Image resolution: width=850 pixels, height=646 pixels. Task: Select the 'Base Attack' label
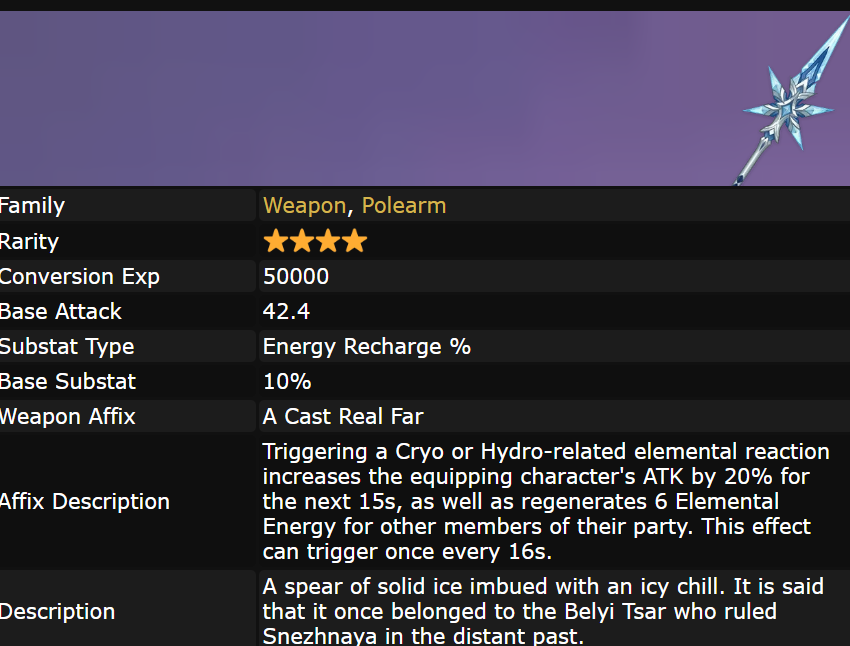point(61,311)
